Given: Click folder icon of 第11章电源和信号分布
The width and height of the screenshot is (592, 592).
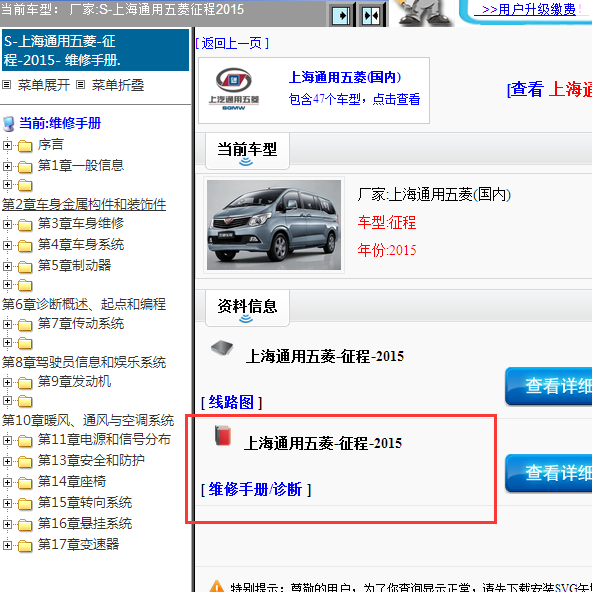Looking at the screenshot, I should point(25,441).
